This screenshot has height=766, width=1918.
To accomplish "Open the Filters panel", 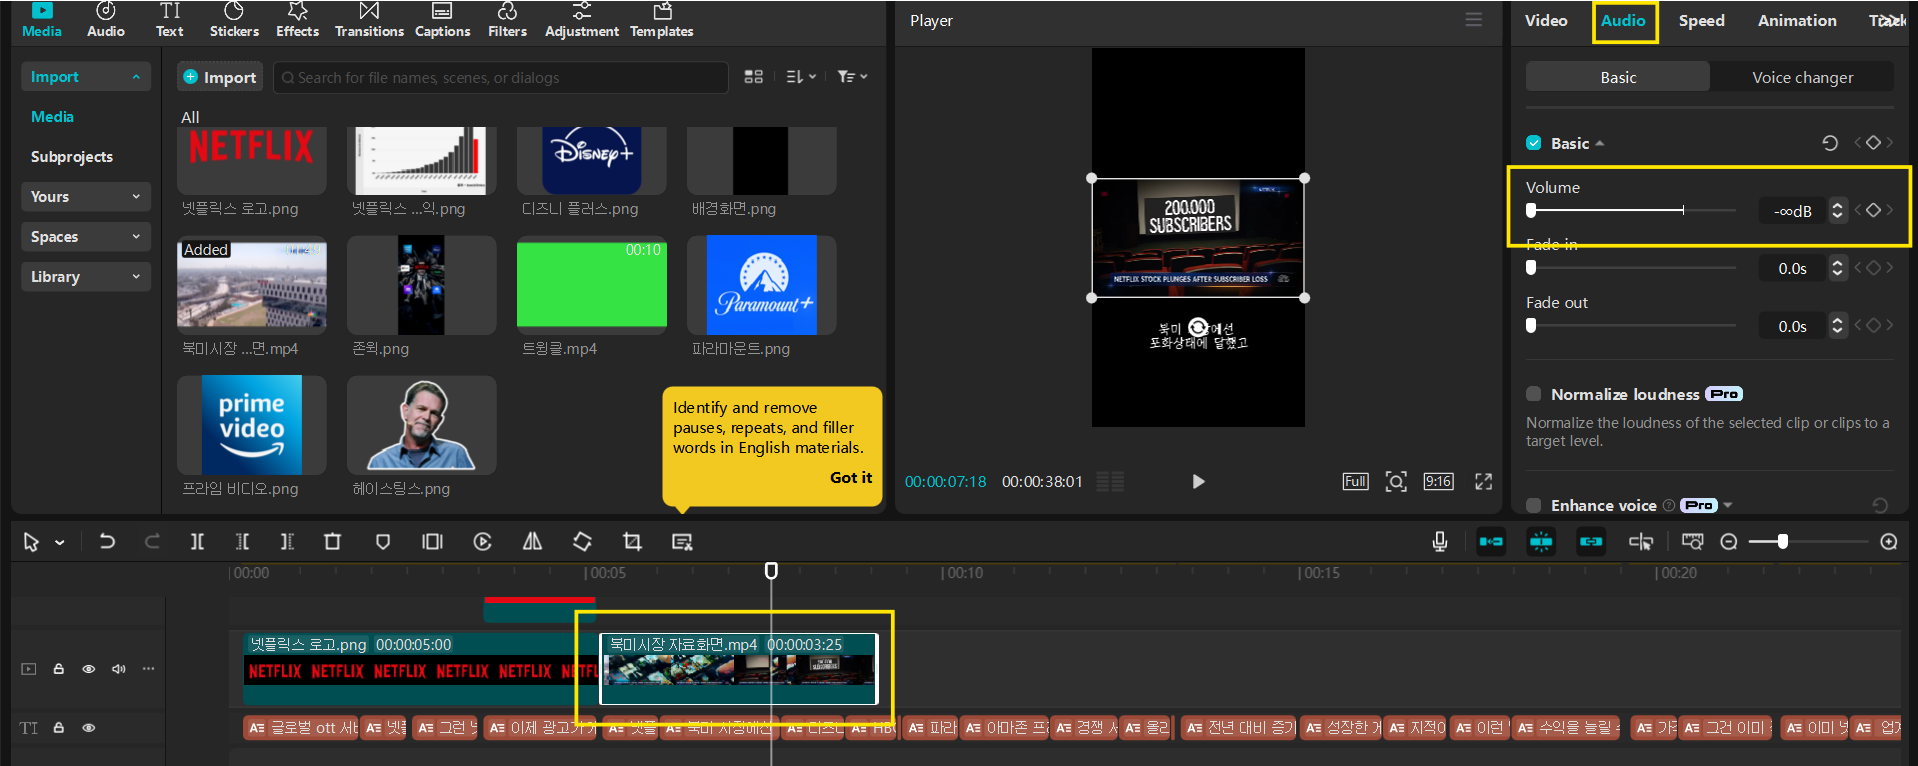I will [x=507, y=20].
